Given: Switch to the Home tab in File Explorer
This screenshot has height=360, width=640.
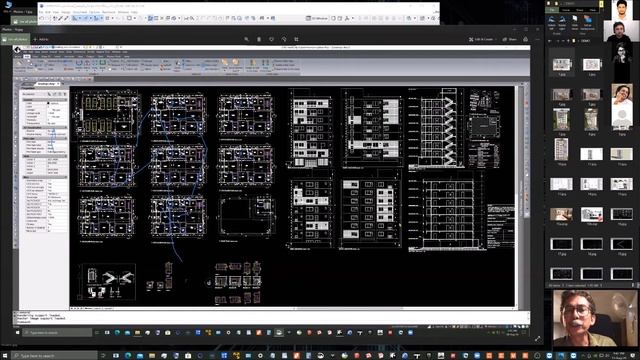Looking at the screenshot, I should pyautogui.click(x=566, y=10).
